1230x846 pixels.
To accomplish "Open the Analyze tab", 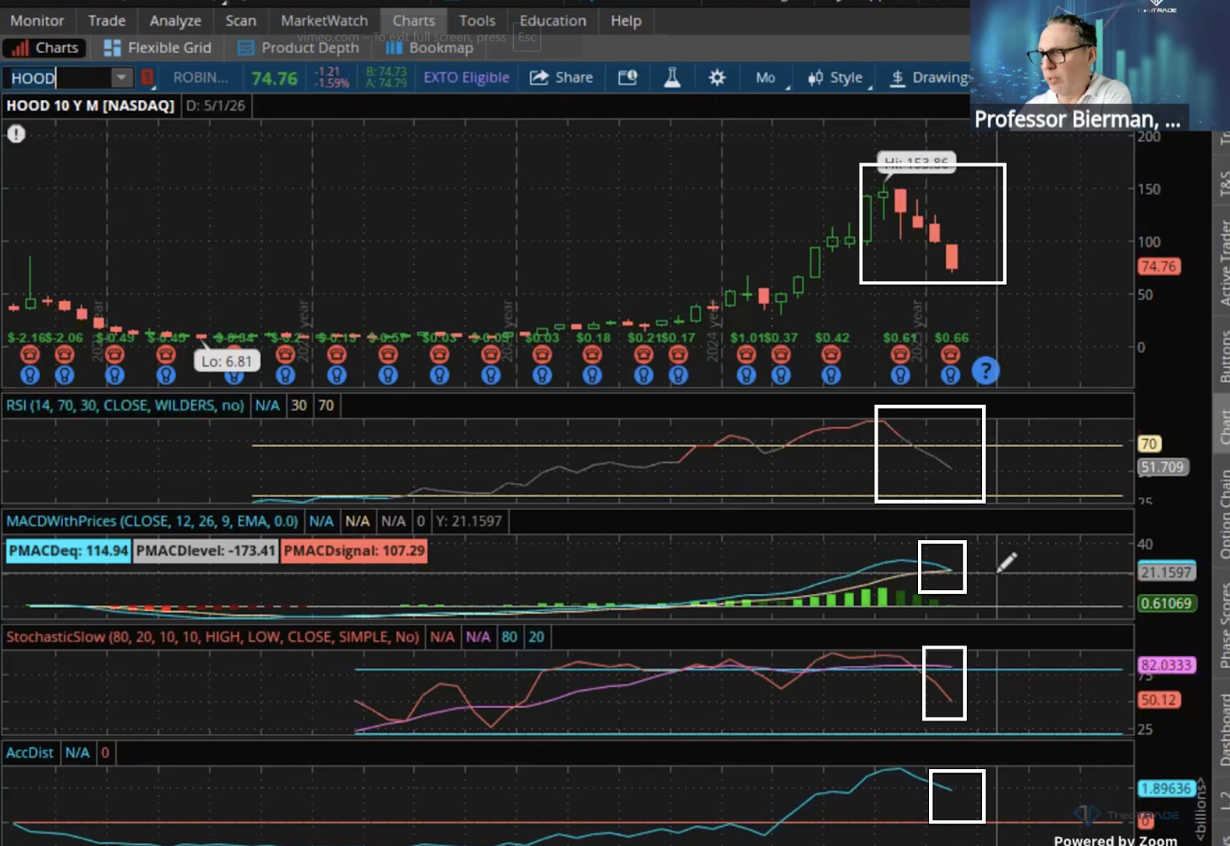I will click(x=175, y=20).
